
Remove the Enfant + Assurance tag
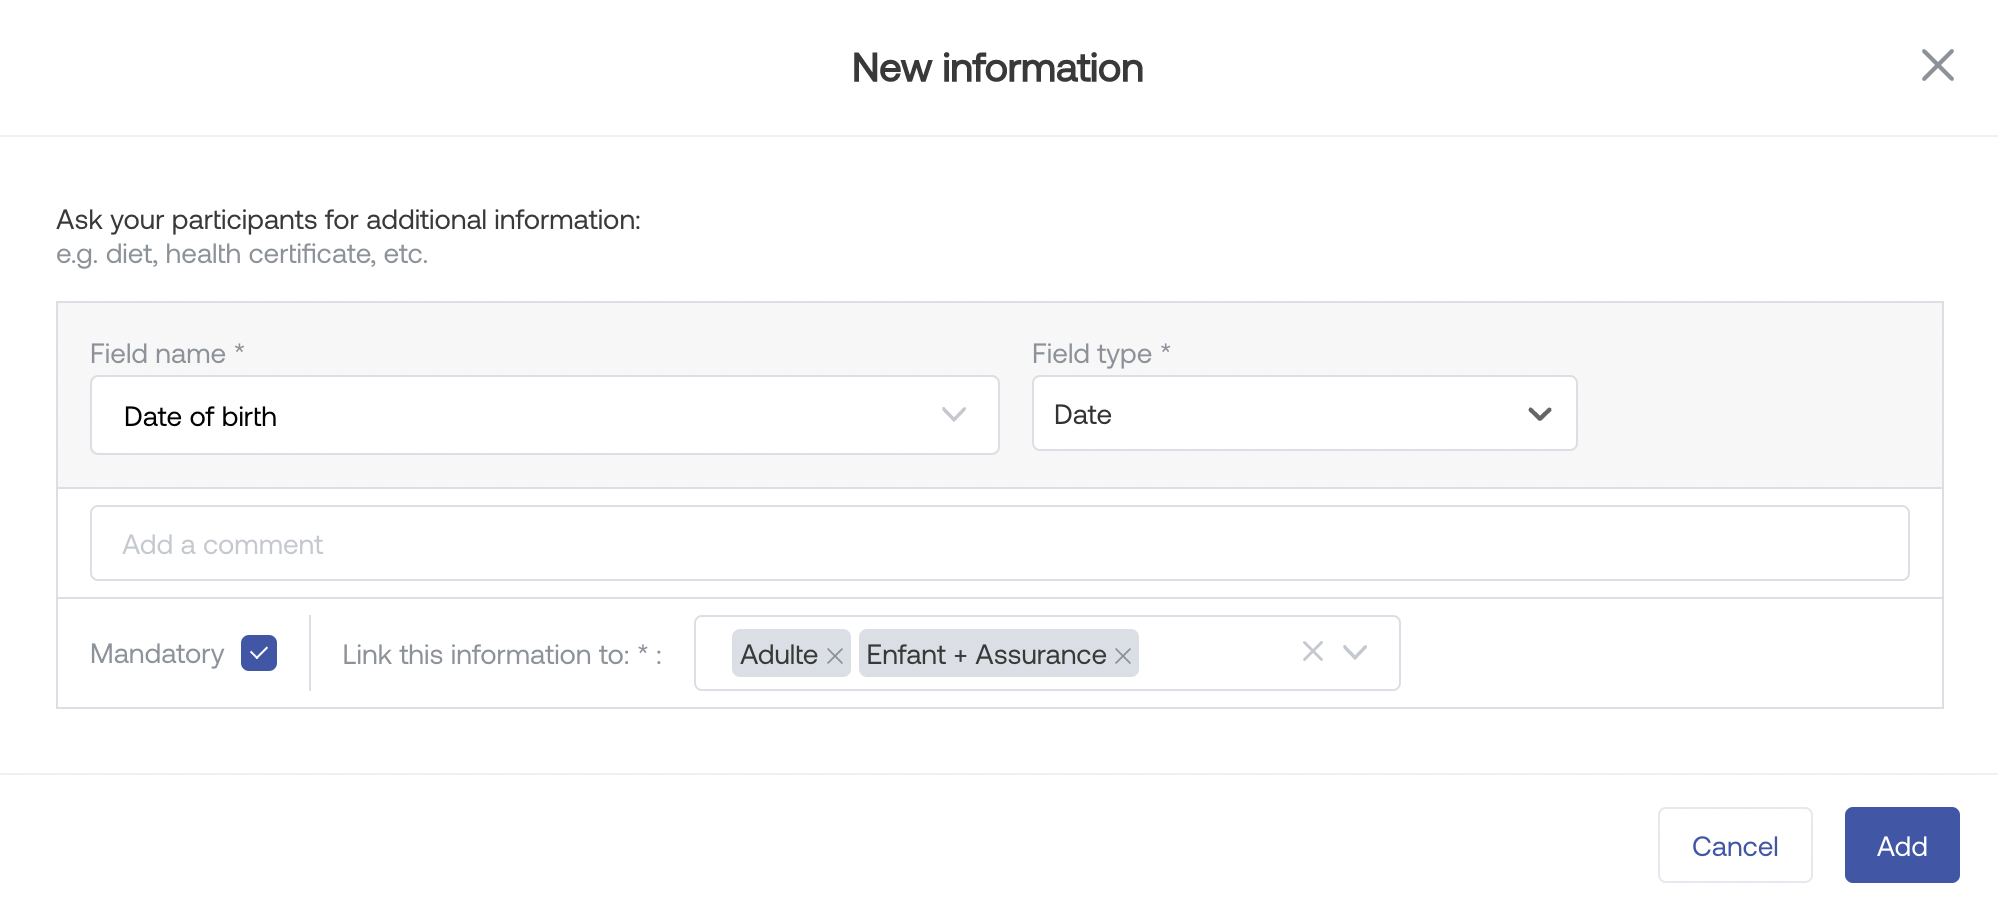1123,656
